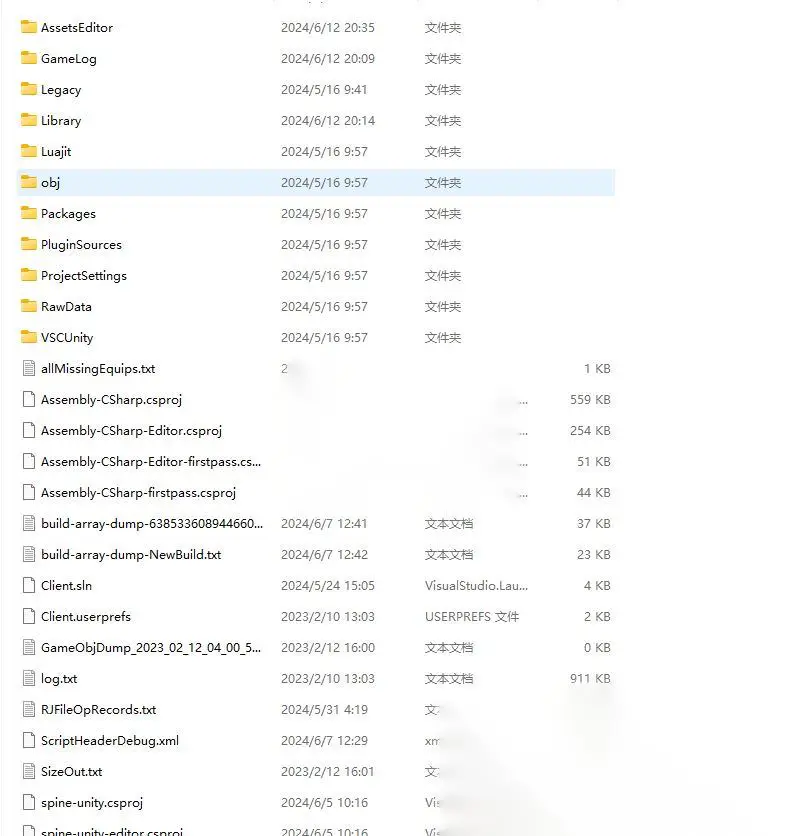799x836 pixels.
Task: Click the obj folder icon
Action: (29, 182)
